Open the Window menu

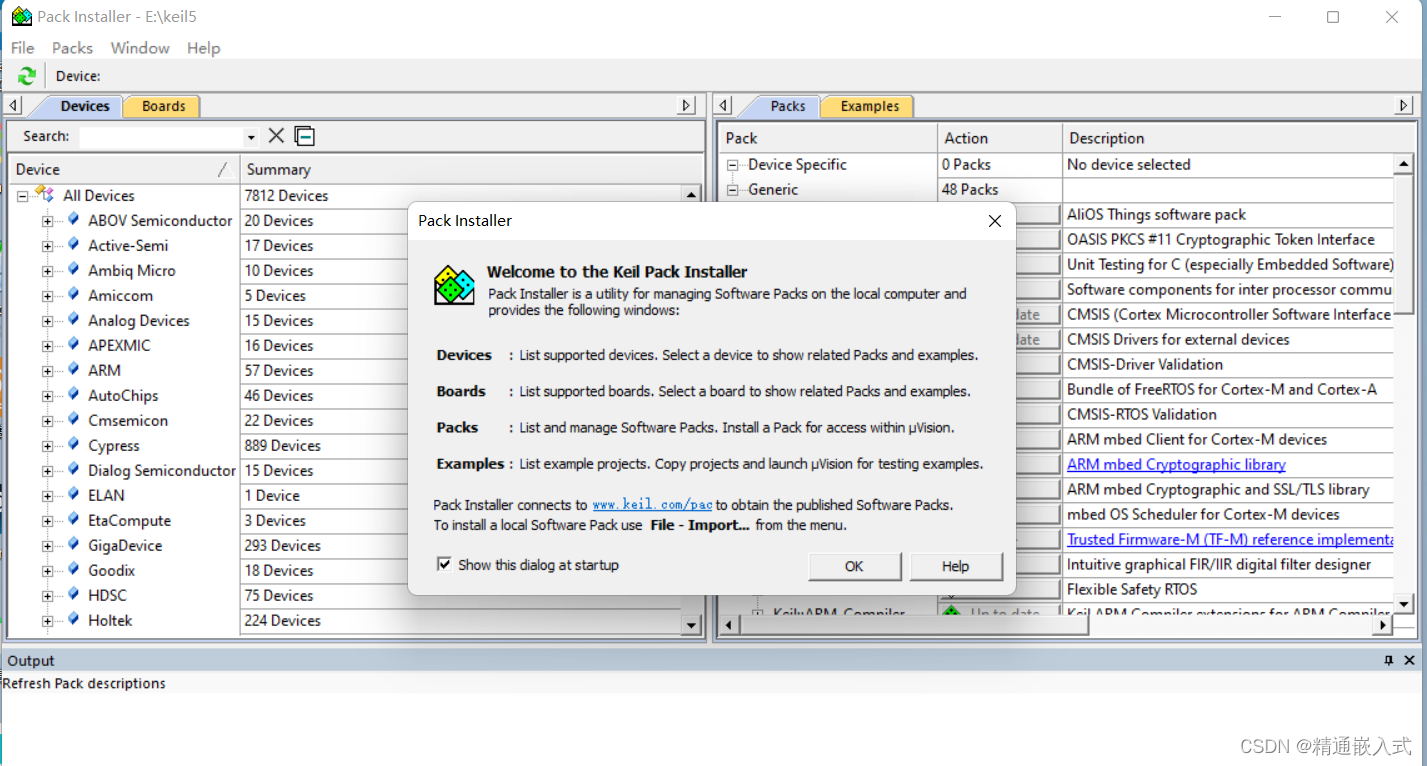pos(140,48)
